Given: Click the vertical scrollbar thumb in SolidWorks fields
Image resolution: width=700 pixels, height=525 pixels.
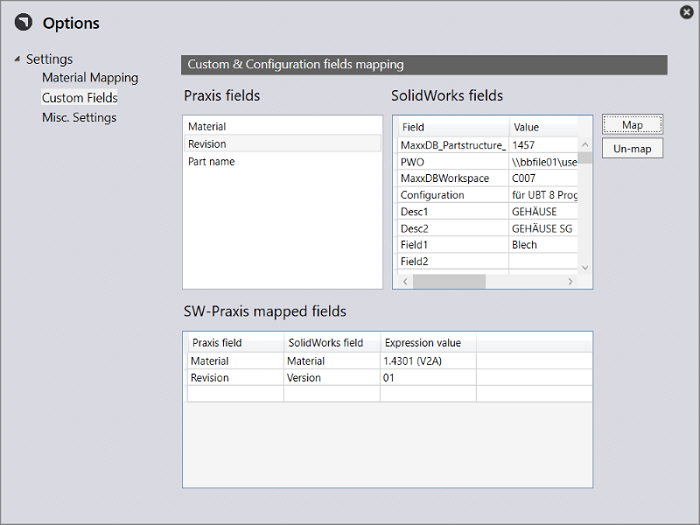Looking at the screenshot, I should (585, 158).
